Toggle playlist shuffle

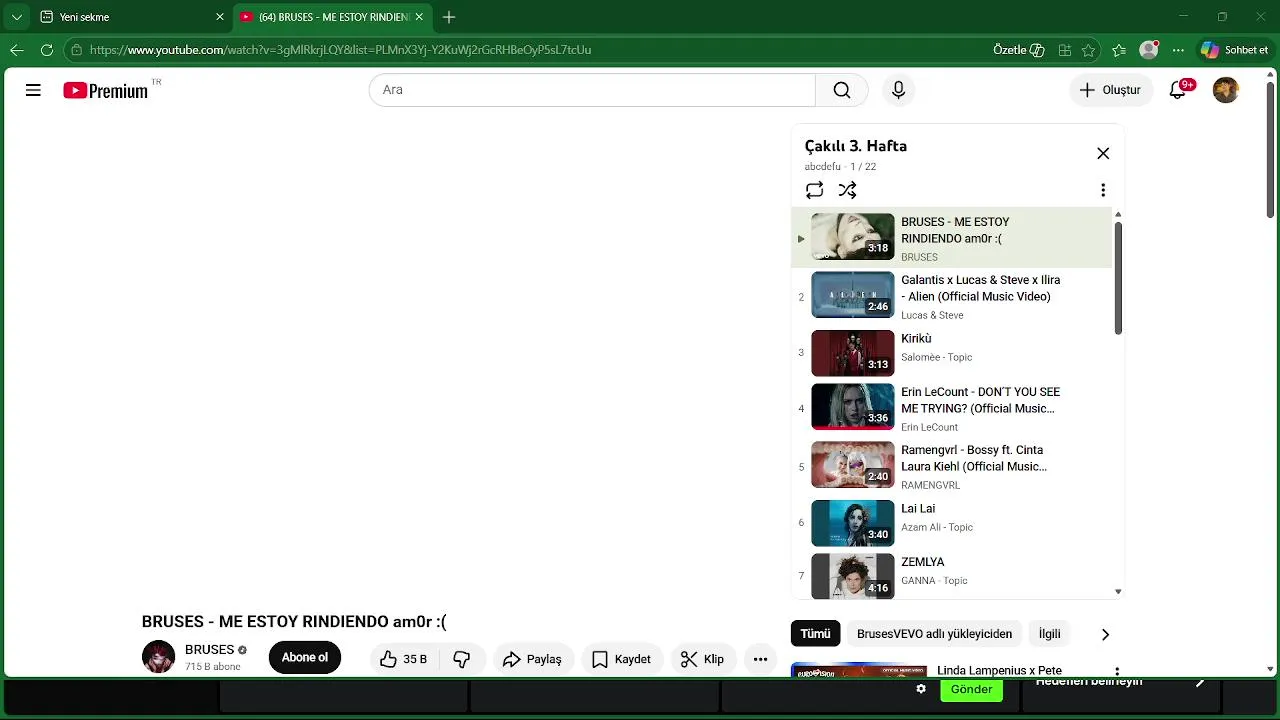tap(847, 190)
